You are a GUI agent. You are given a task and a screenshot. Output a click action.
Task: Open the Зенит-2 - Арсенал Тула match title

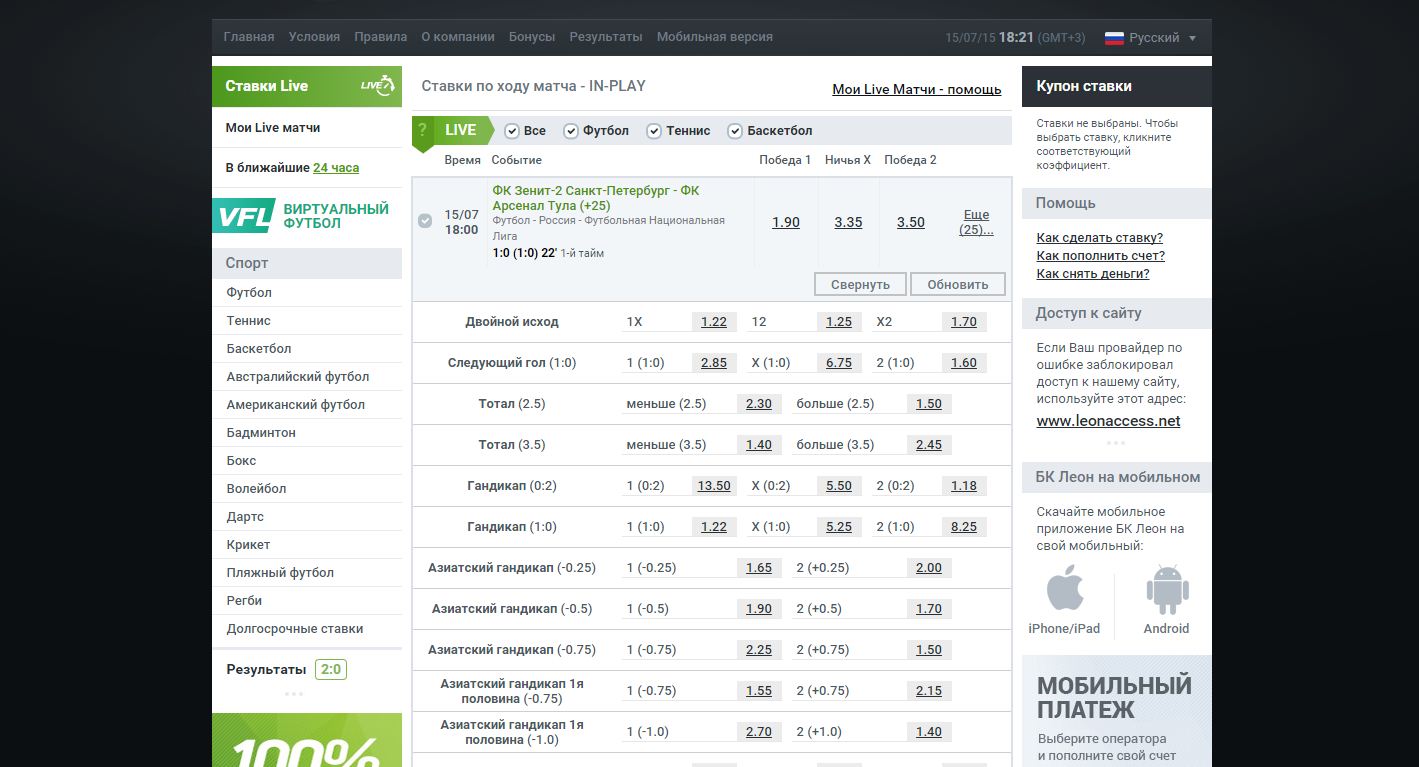point(596,198)
